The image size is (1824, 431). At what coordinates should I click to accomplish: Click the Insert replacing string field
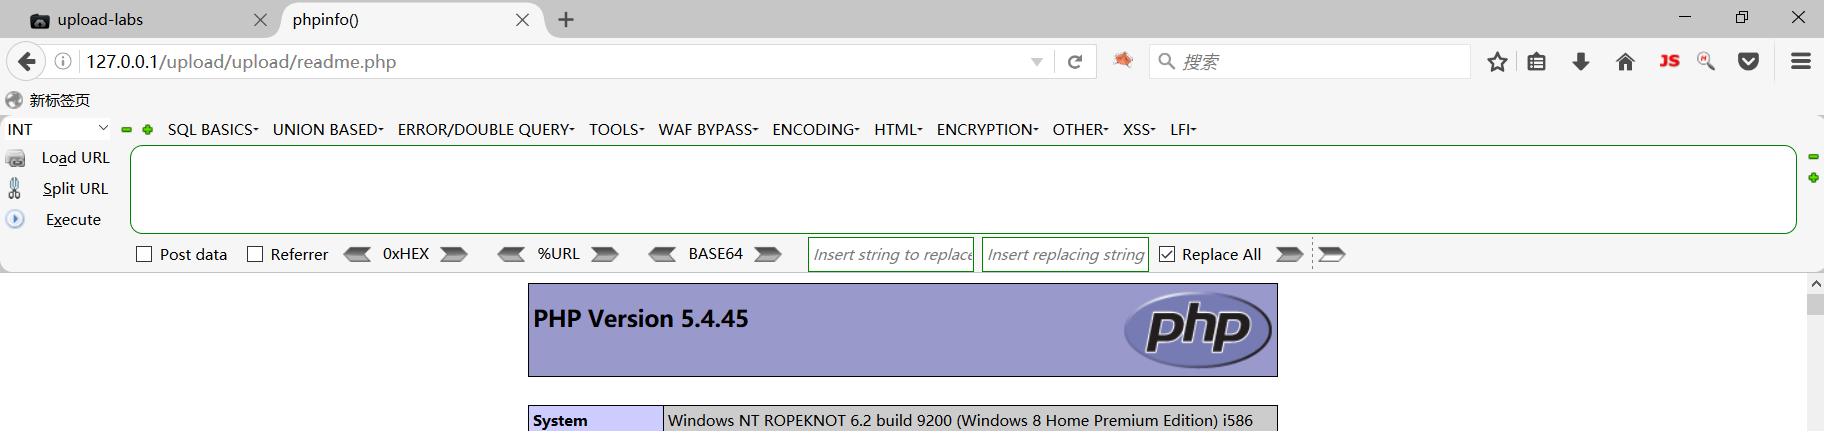tap(1065, 254)
